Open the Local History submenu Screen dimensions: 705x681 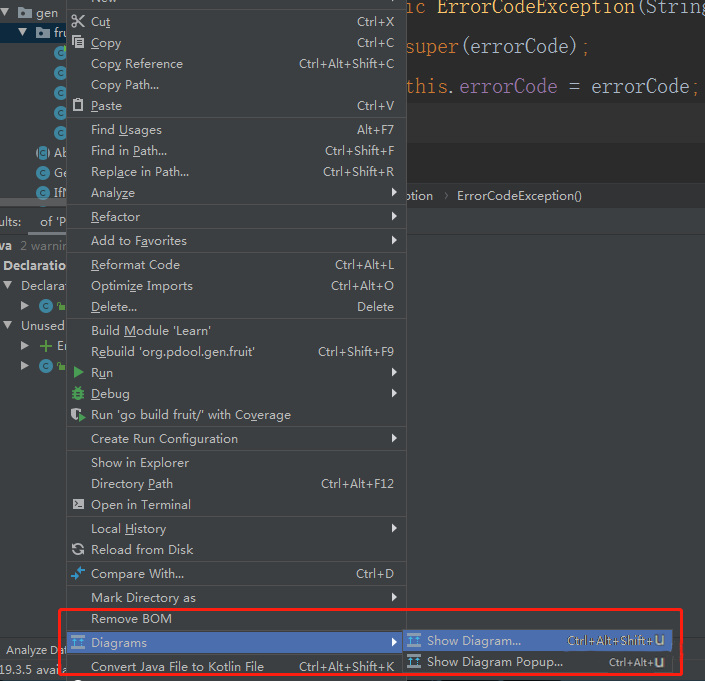[x=128, y=529]
